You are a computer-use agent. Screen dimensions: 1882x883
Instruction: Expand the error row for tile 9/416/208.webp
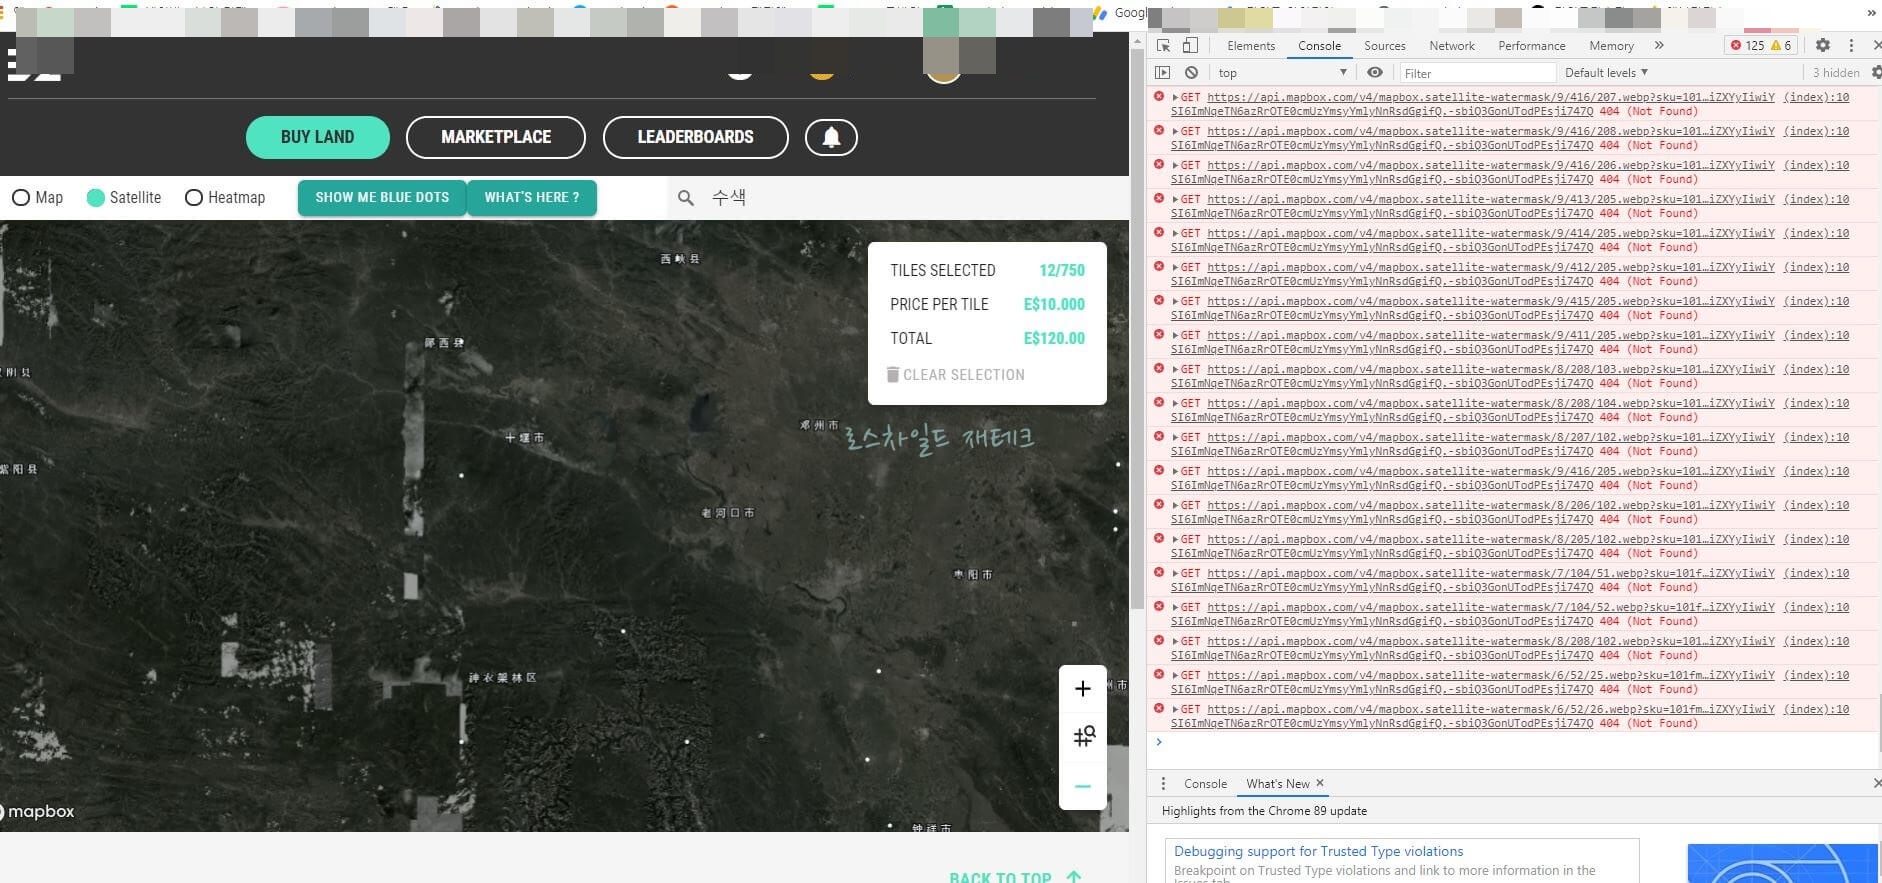click(x=1175, y=132)
